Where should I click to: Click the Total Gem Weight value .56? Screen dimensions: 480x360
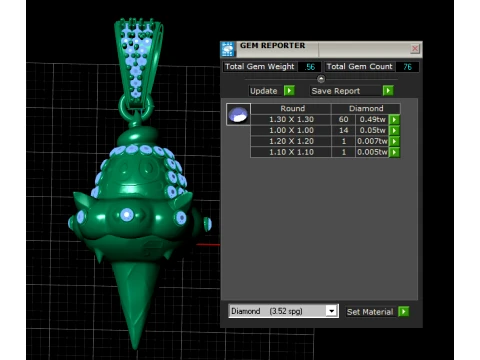[310, 67]
